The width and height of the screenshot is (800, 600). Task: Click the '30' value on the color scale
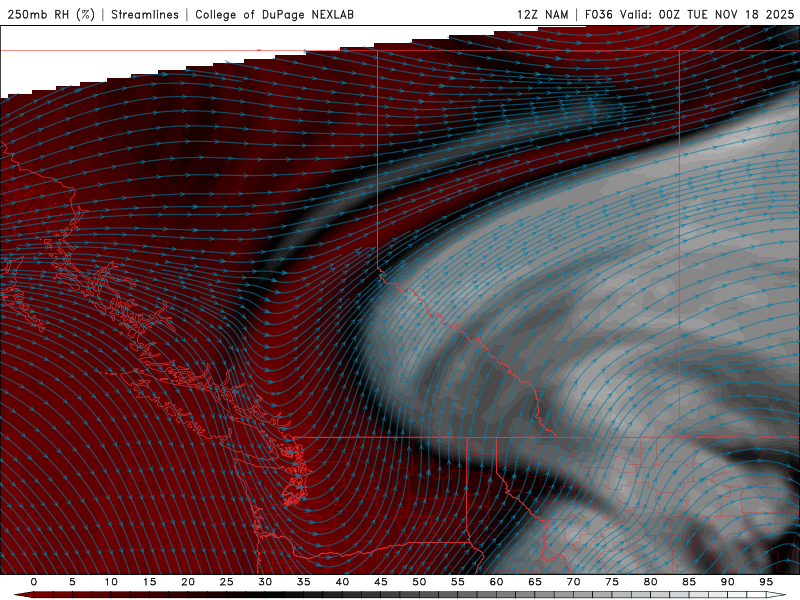(265, 582)
